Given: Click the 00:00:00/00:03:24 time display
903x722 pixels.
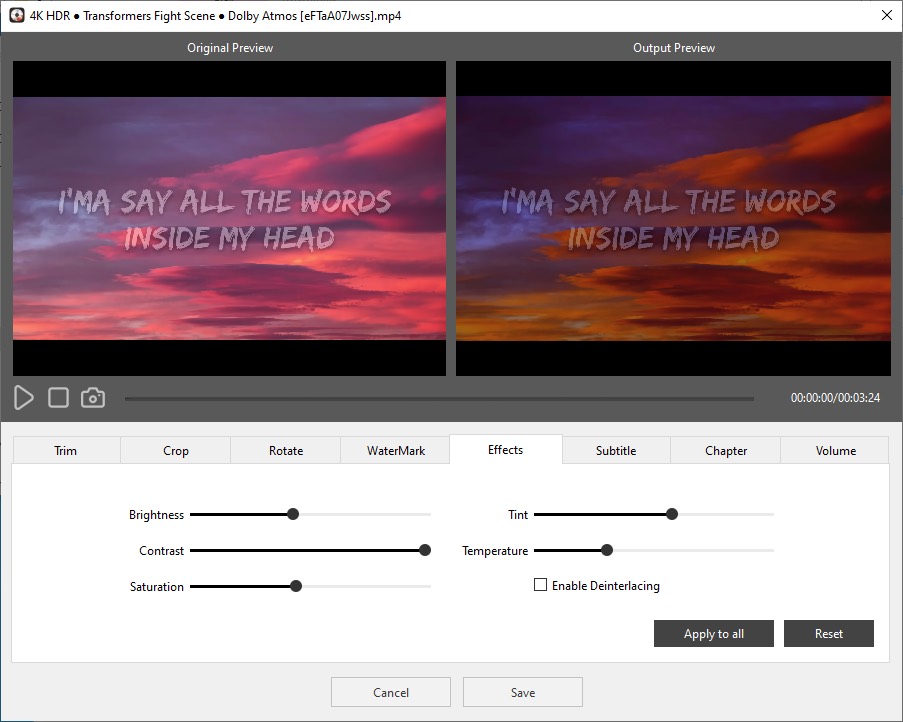Looking at the screenshot, I should pos(835,397).
